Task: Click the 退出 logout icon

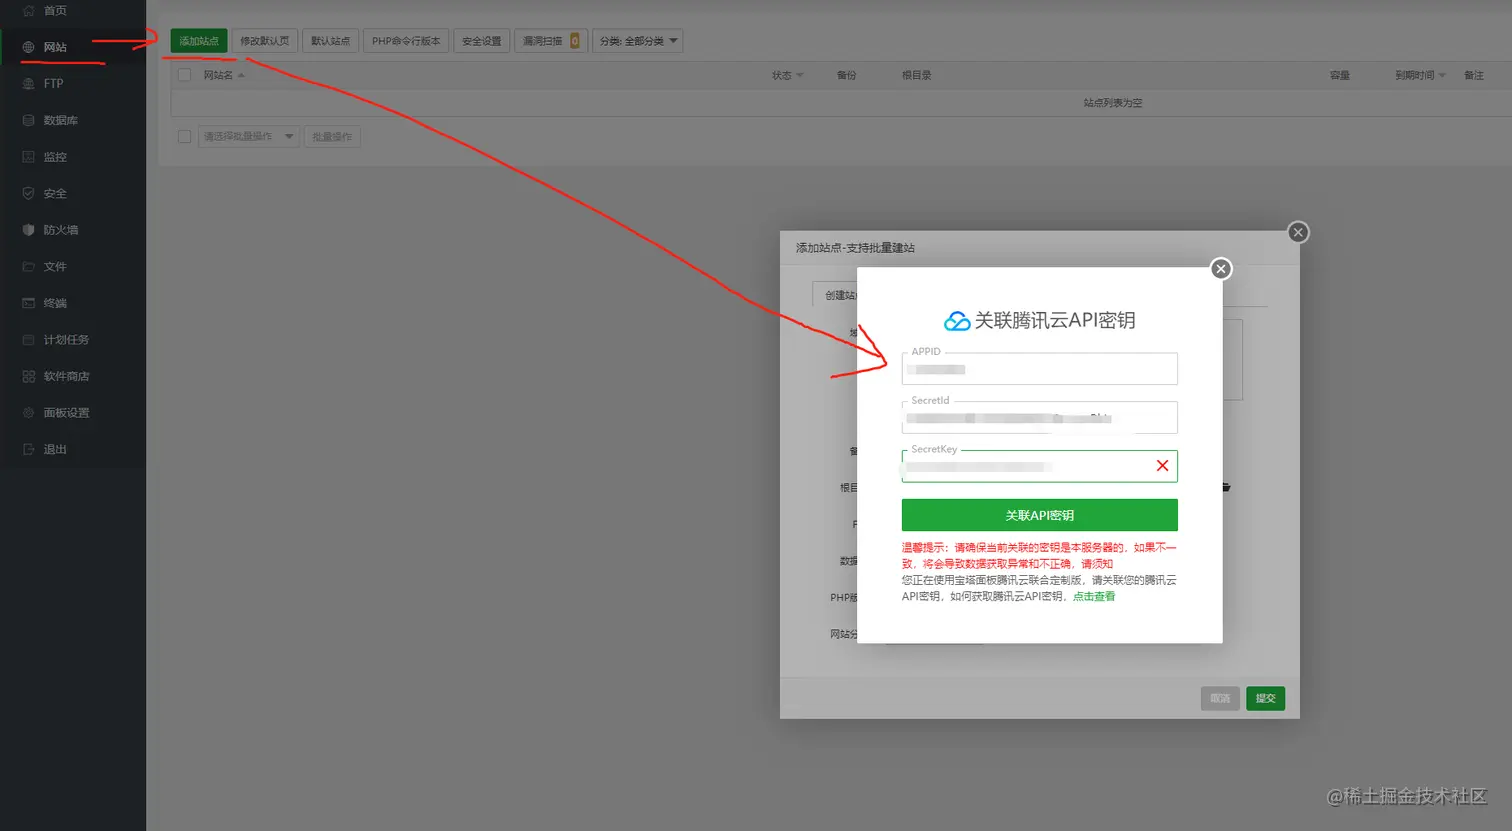Action: [x=28, y=450]
